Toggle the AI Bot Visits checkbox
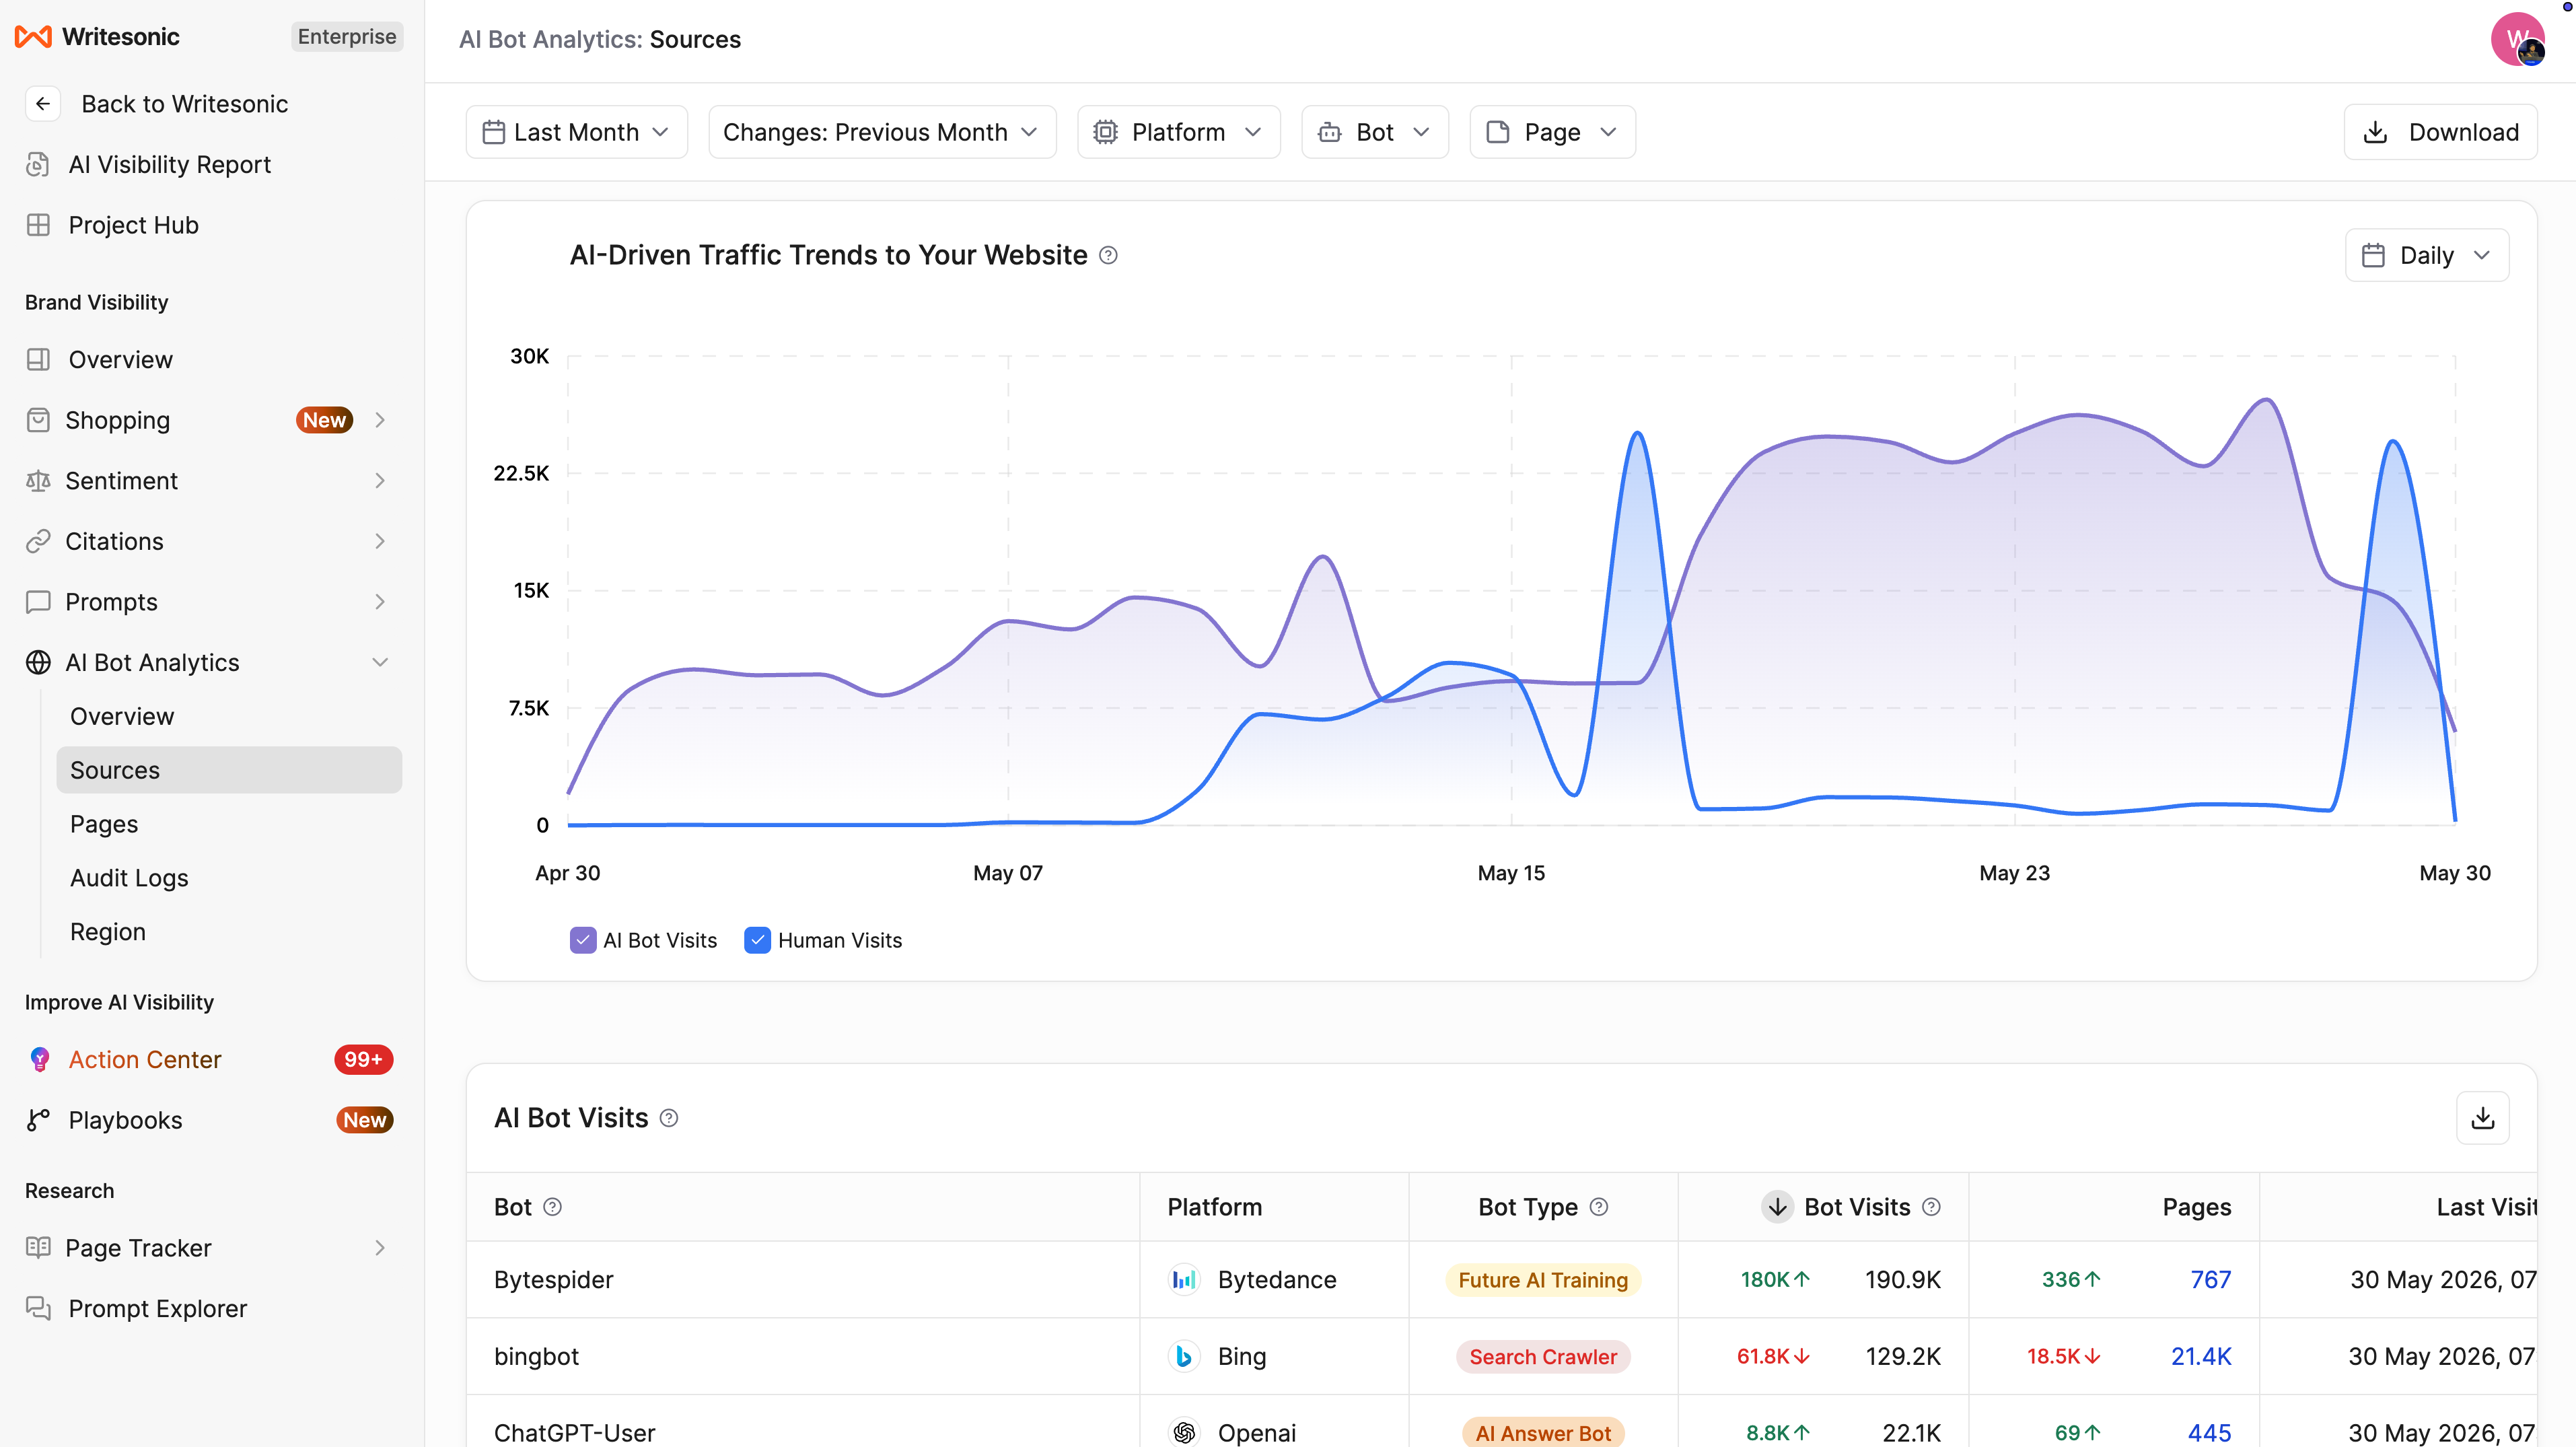Screen dimensions: 2576x1447 pyautogui.click(x=582, y=940)
